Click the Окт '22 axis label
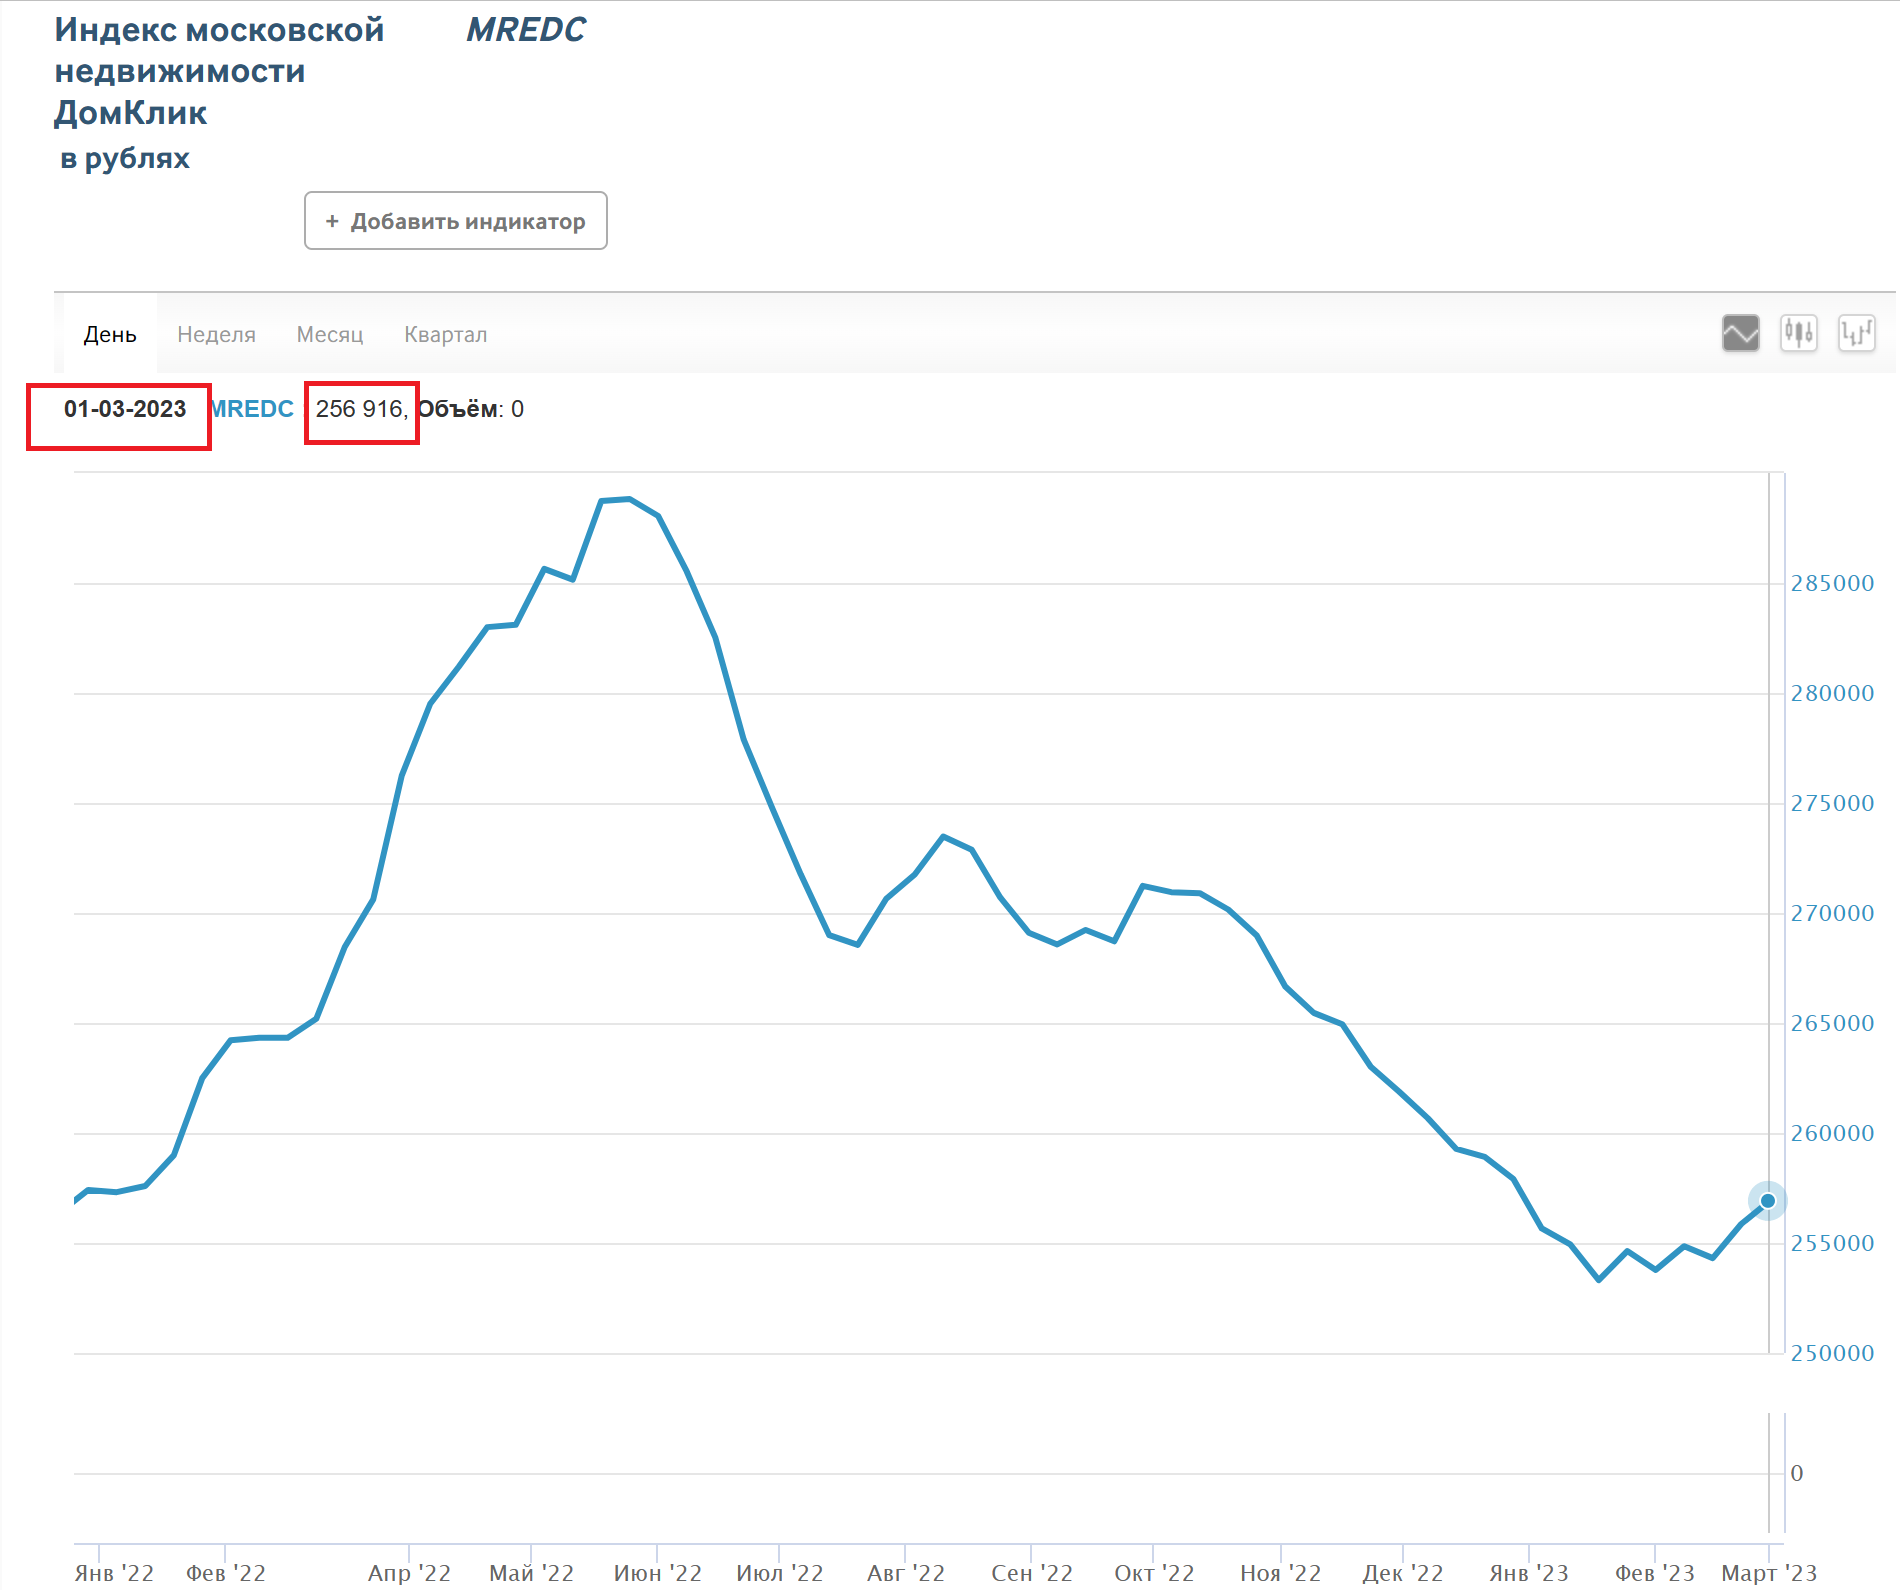 coord(1154,1573)
